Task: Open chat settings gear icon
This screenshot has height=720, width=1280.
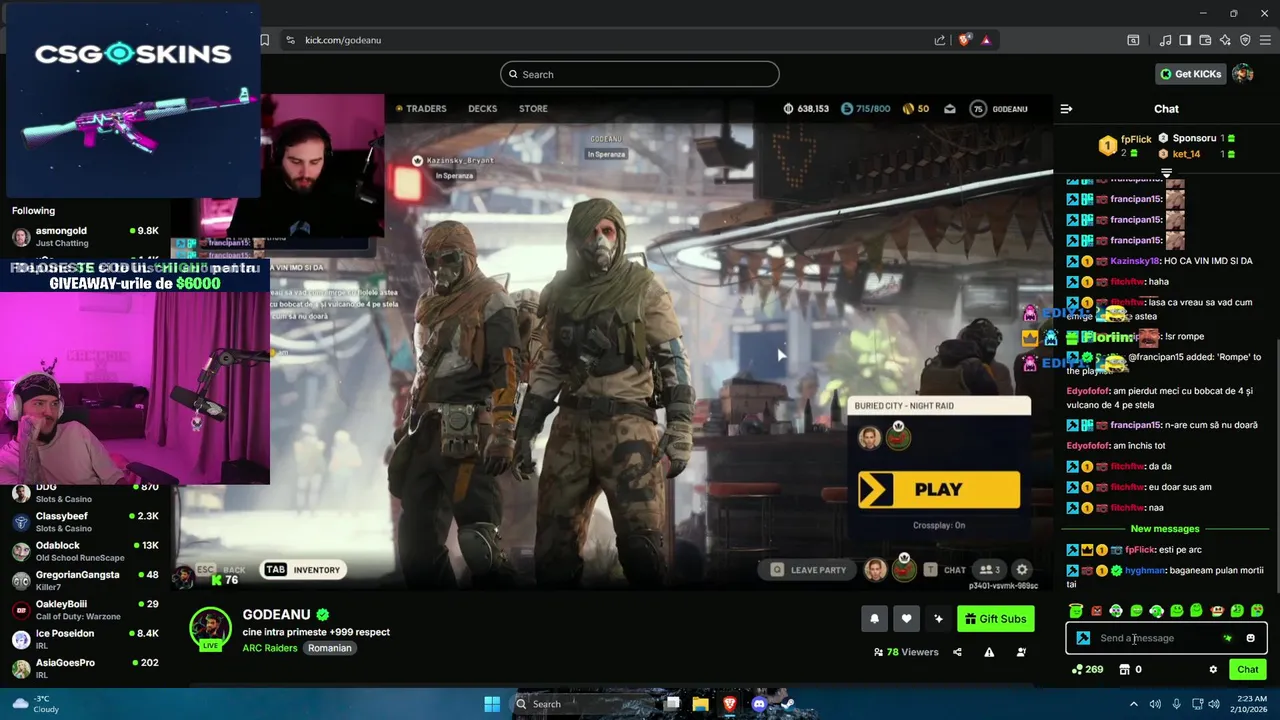Action: pos(1213,670)
